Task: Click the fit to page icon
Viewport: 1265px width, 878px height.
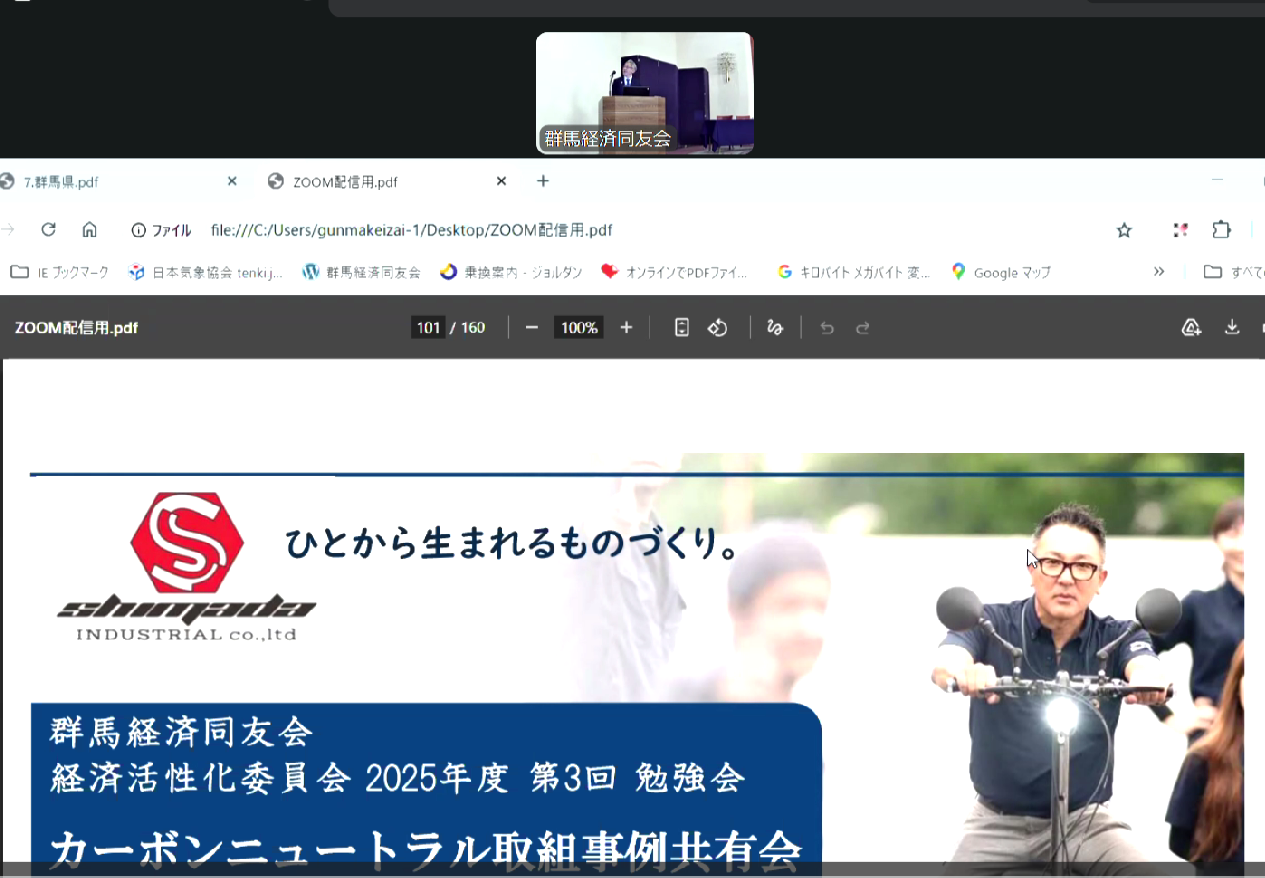Action: click(682, 328)
